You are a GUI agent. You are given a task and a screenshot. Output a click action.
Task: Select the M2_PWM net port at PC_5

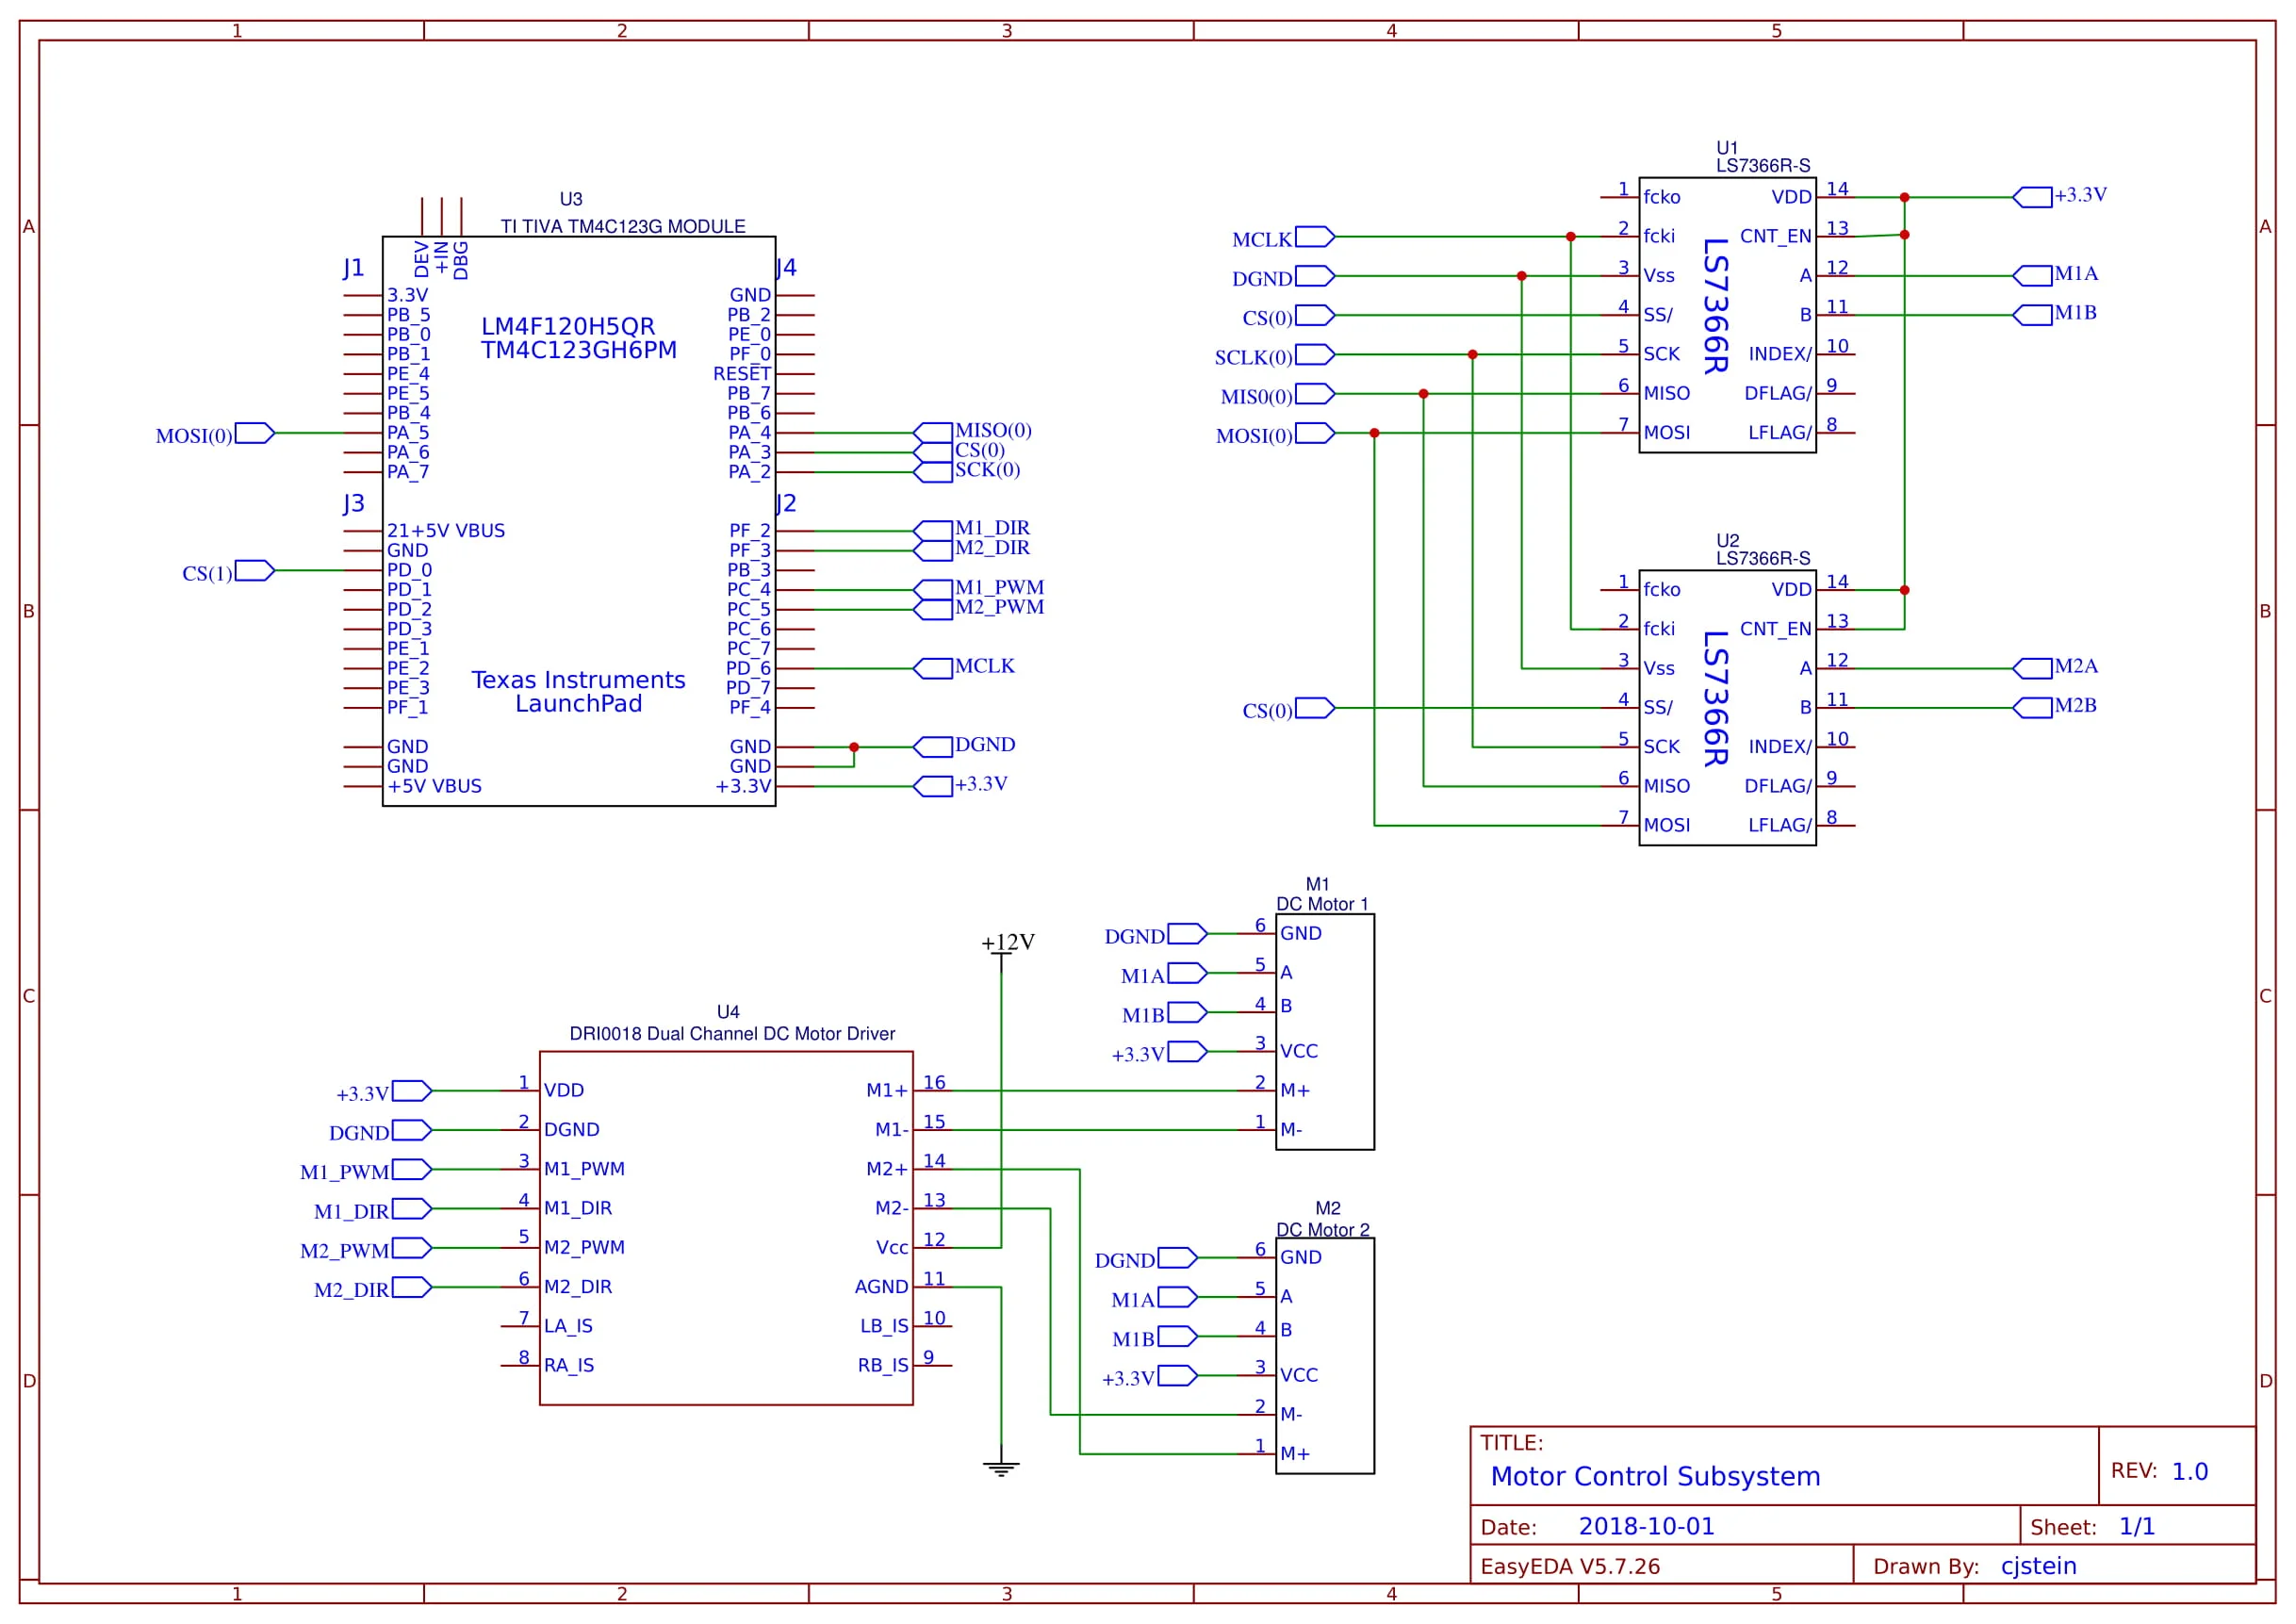point(979,608)
